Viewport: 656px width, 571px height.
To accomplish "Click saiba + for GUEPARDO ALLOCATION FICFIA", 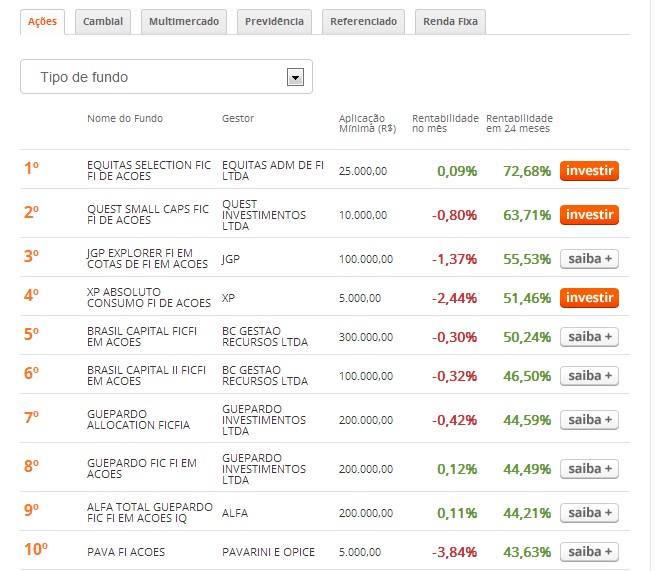I will tap(589, 420).
